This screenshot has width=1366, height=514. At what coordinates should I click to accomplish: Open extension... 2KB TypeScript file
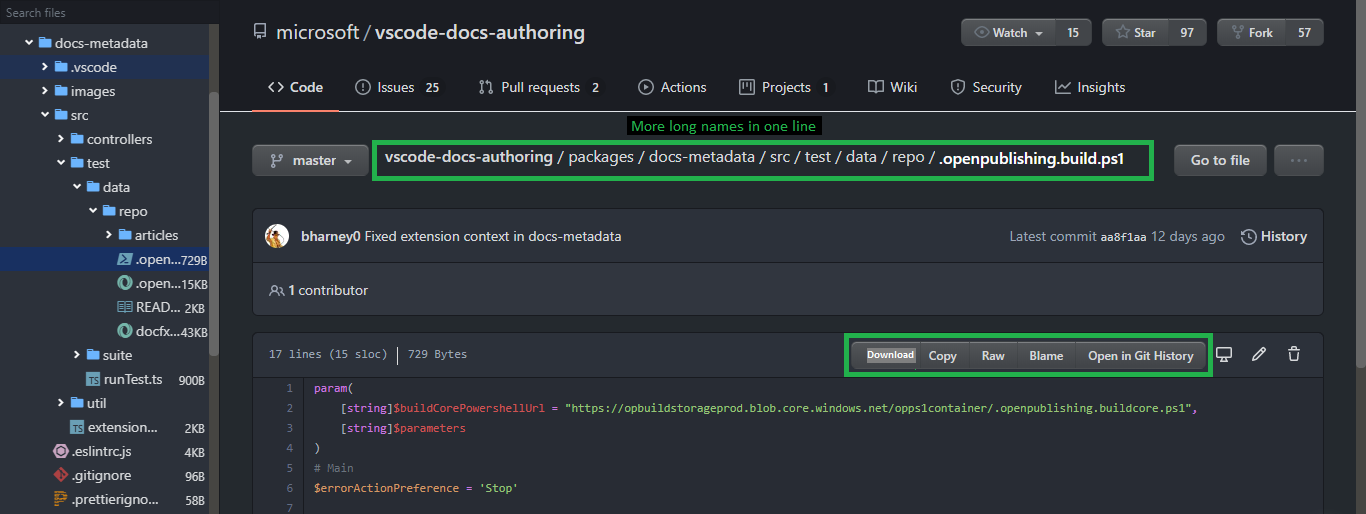tap(104, 427)
